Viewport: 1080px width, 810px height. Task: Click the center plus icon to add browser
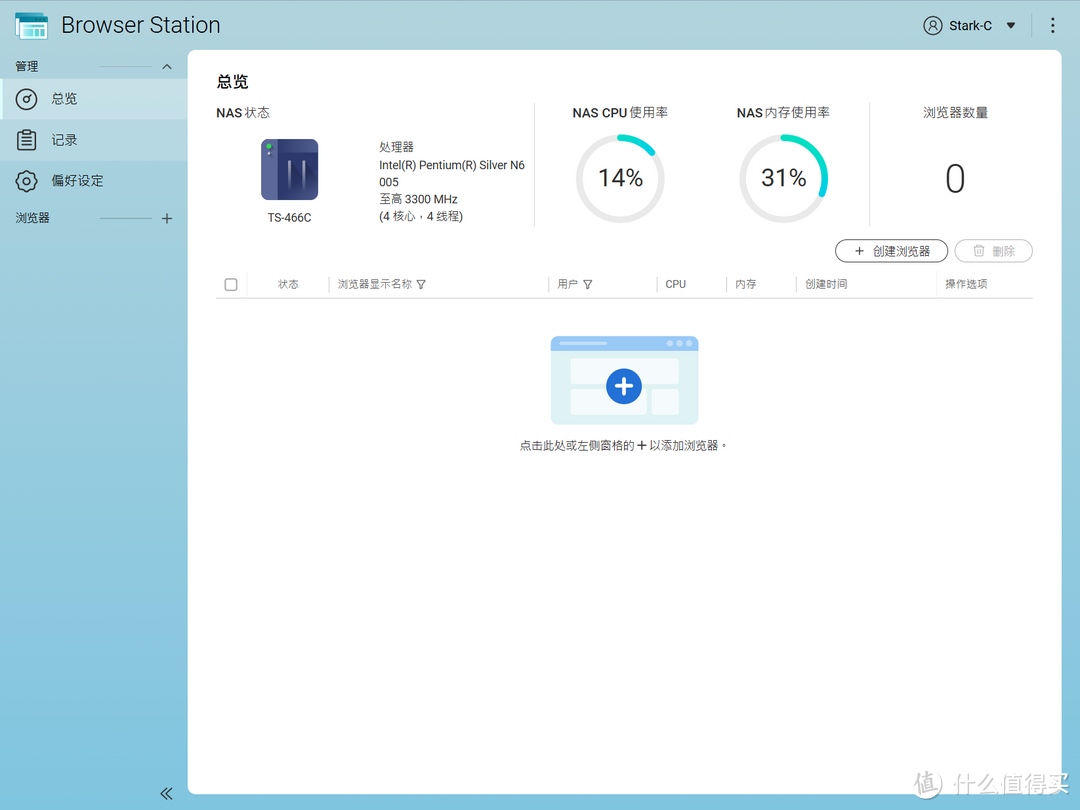click(x=624, y=385)
